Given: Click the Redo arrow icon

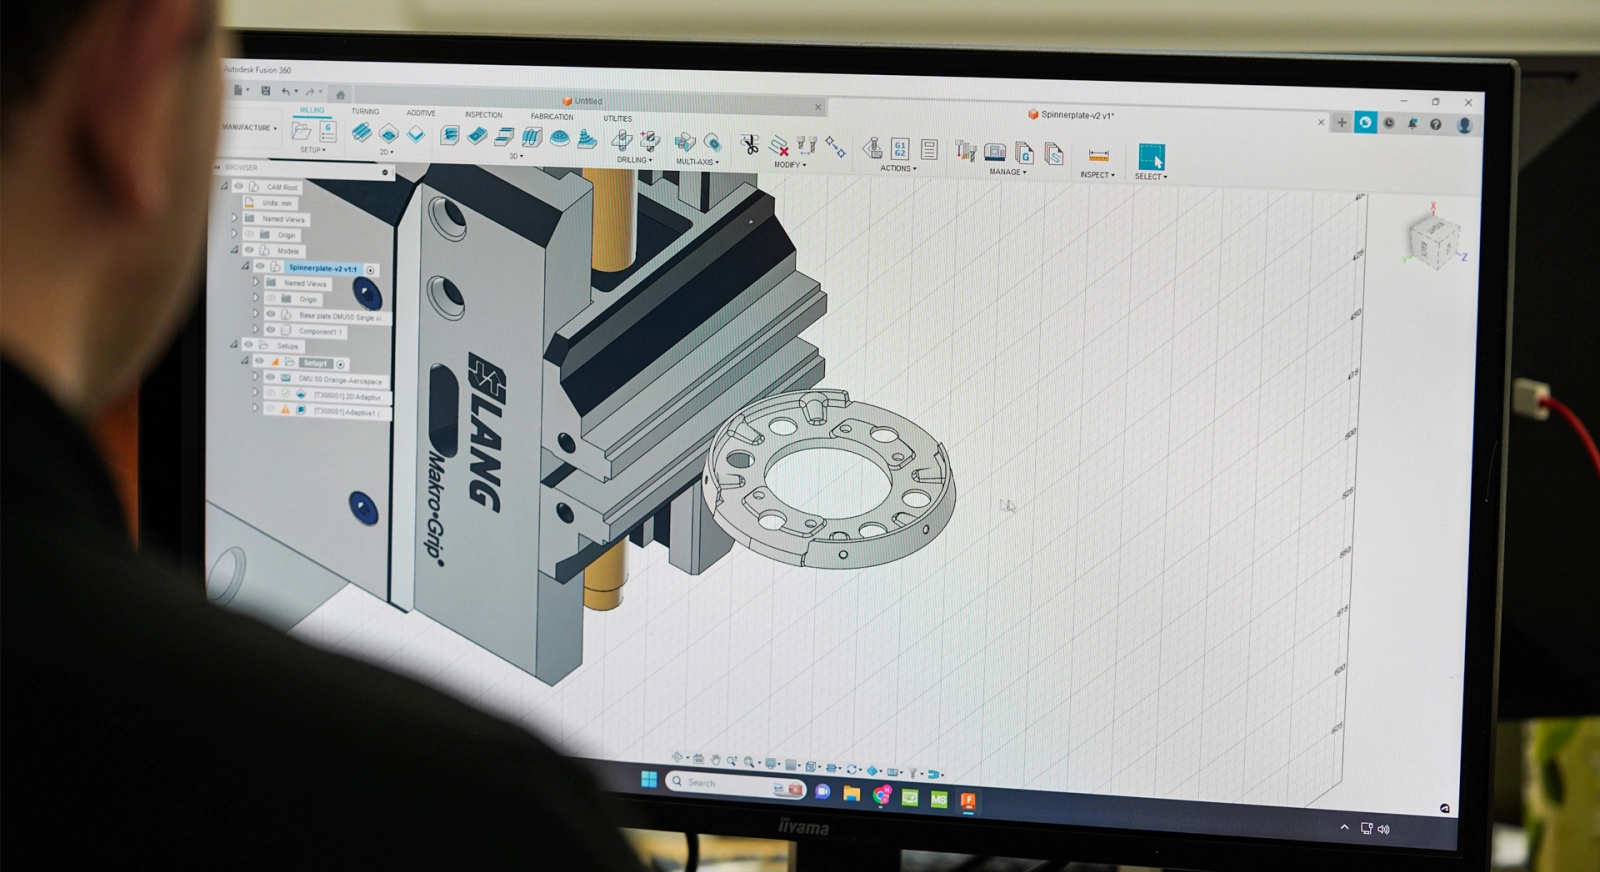Looking at the screenshot, I should tap(310, 92).
